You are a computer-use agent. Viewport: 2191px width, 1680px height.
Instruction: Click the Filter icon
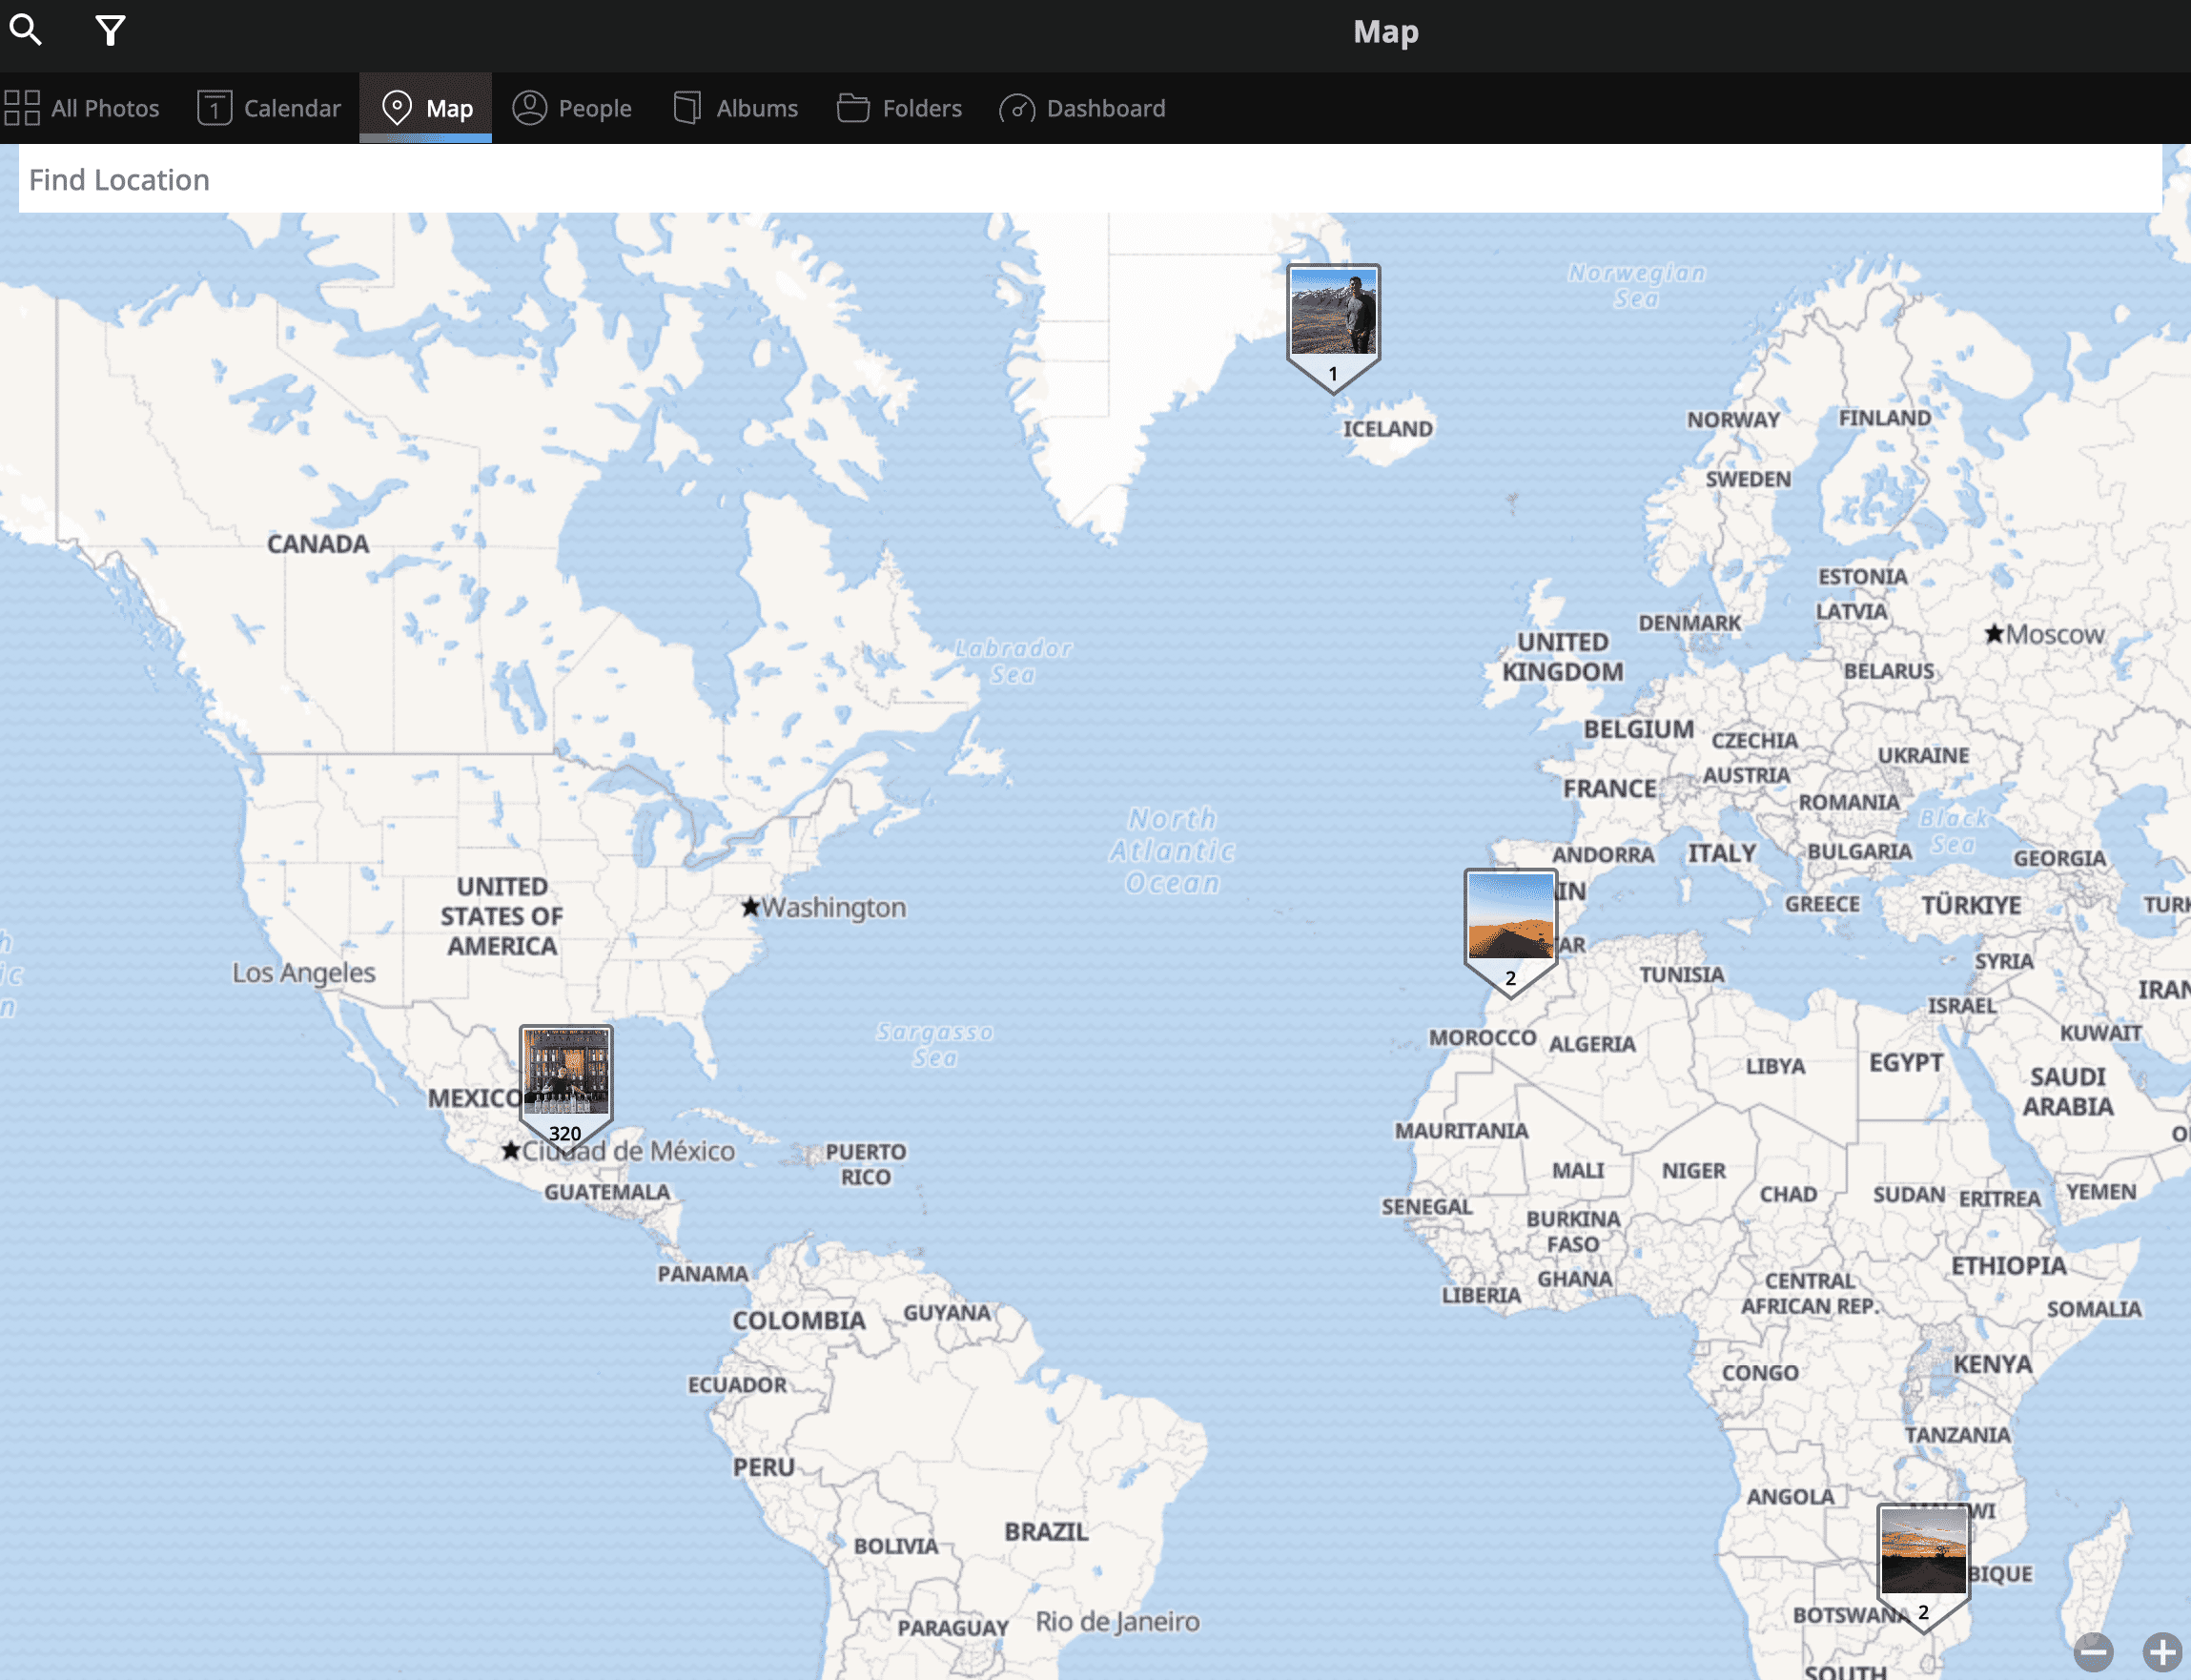point(110,29)
